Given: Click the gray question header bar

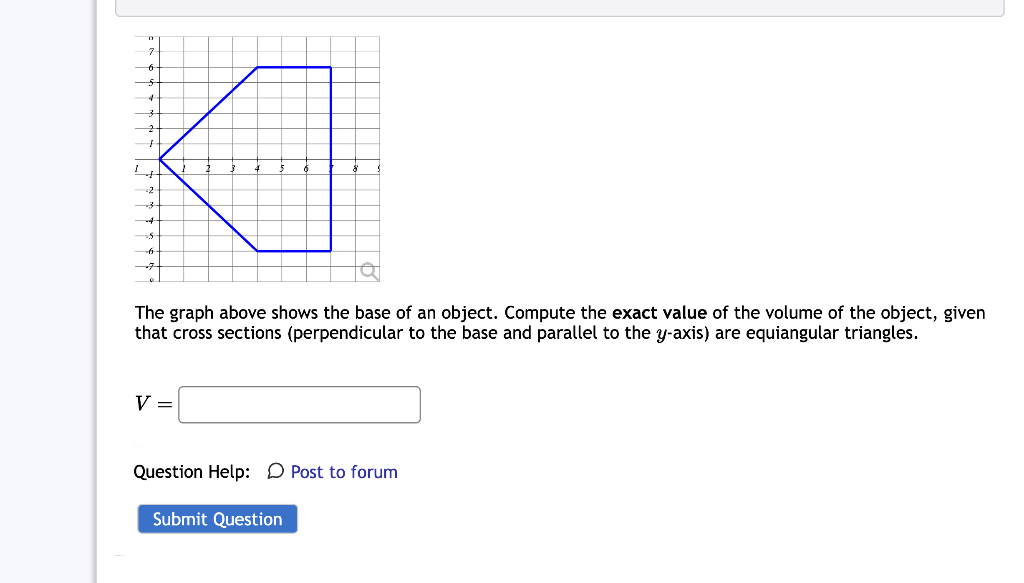Looking at the screenshot, I should [560, 8].
